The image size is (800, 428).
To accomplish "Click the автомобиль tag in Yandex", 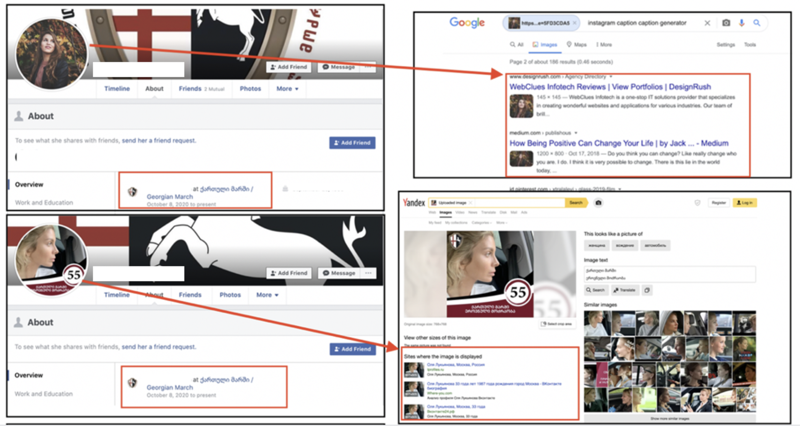I will coord(655,246).
